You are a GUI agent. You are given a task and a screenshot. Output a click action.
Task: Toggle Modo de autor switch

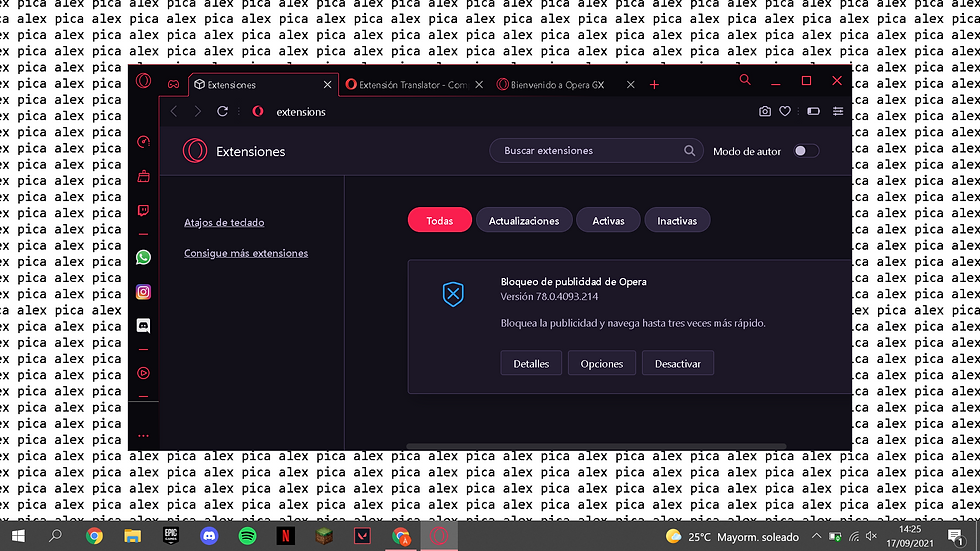pyautogui.click(x=806, y=151)
